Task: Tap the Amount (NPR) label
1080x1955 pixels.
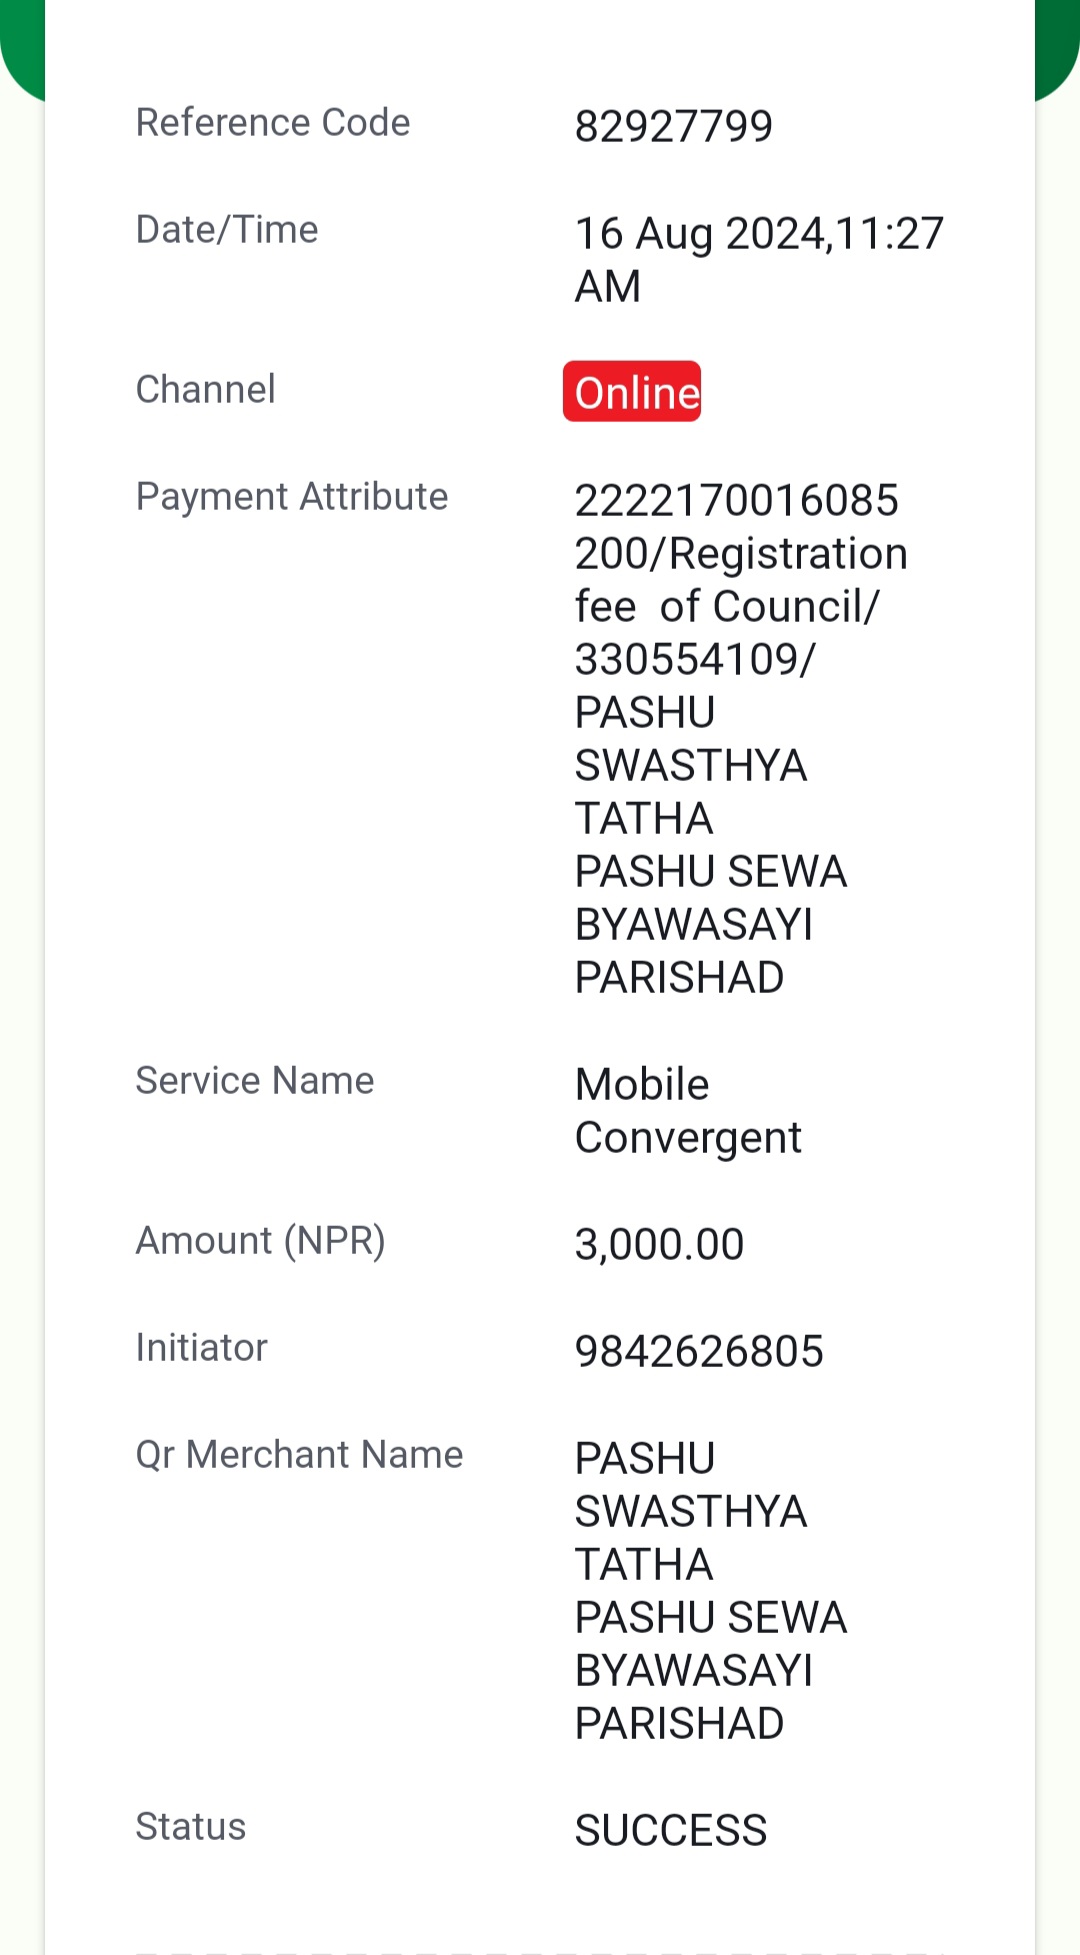Action: pyautogui.click(x=261, y=1241)
